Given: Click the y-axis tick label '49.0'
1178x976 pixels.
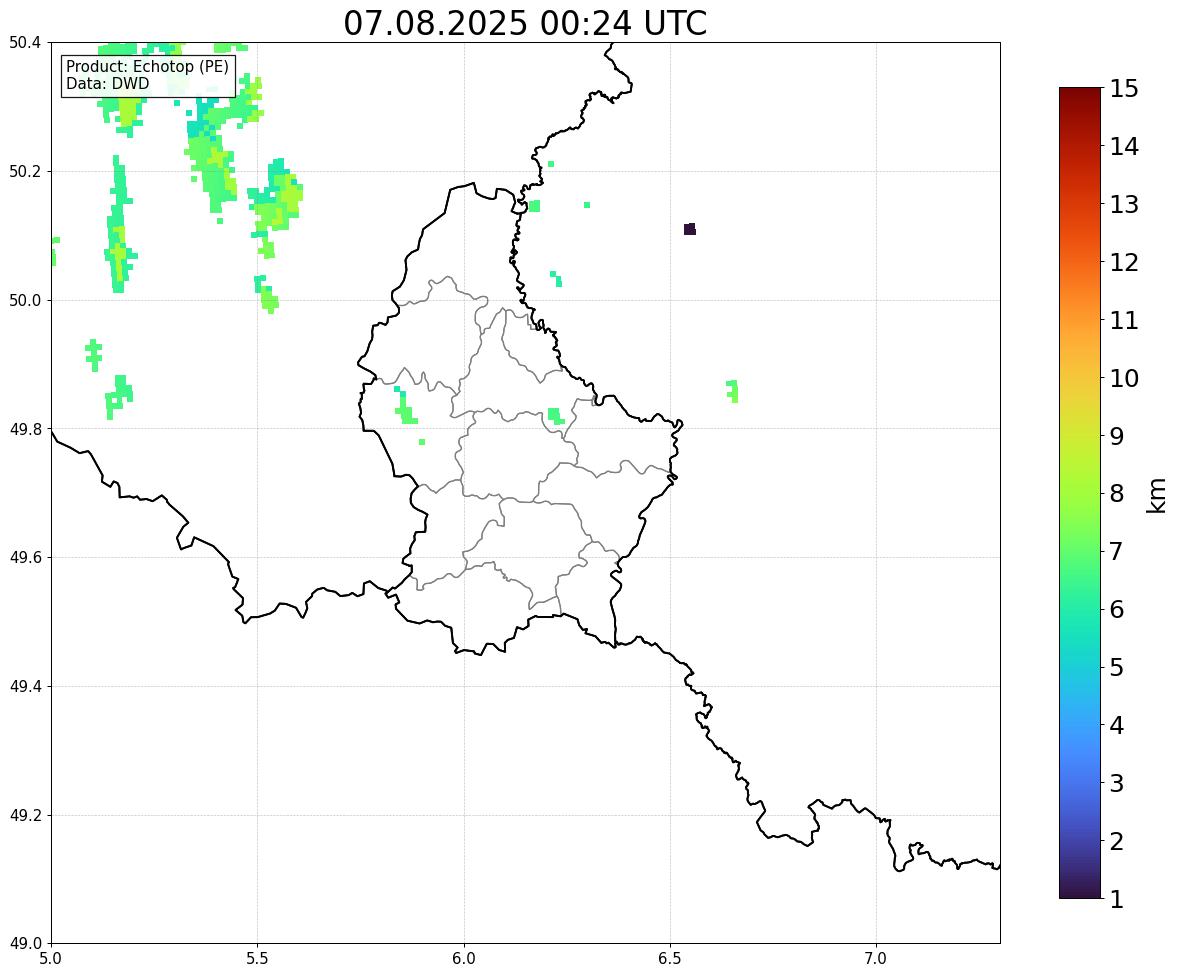Looking at the screenshot, I should point(25,944).
